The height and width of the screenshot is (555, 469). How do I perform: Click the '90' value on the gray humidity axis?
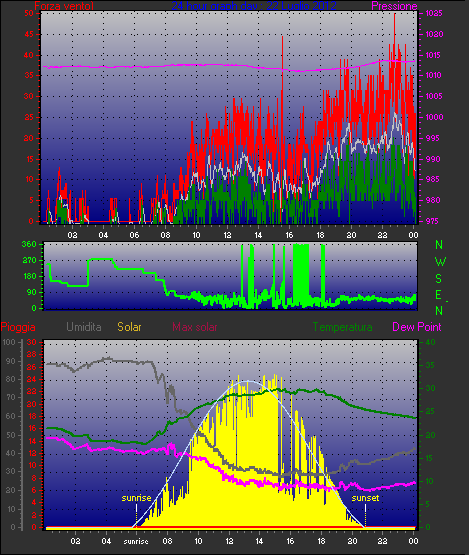11,361
